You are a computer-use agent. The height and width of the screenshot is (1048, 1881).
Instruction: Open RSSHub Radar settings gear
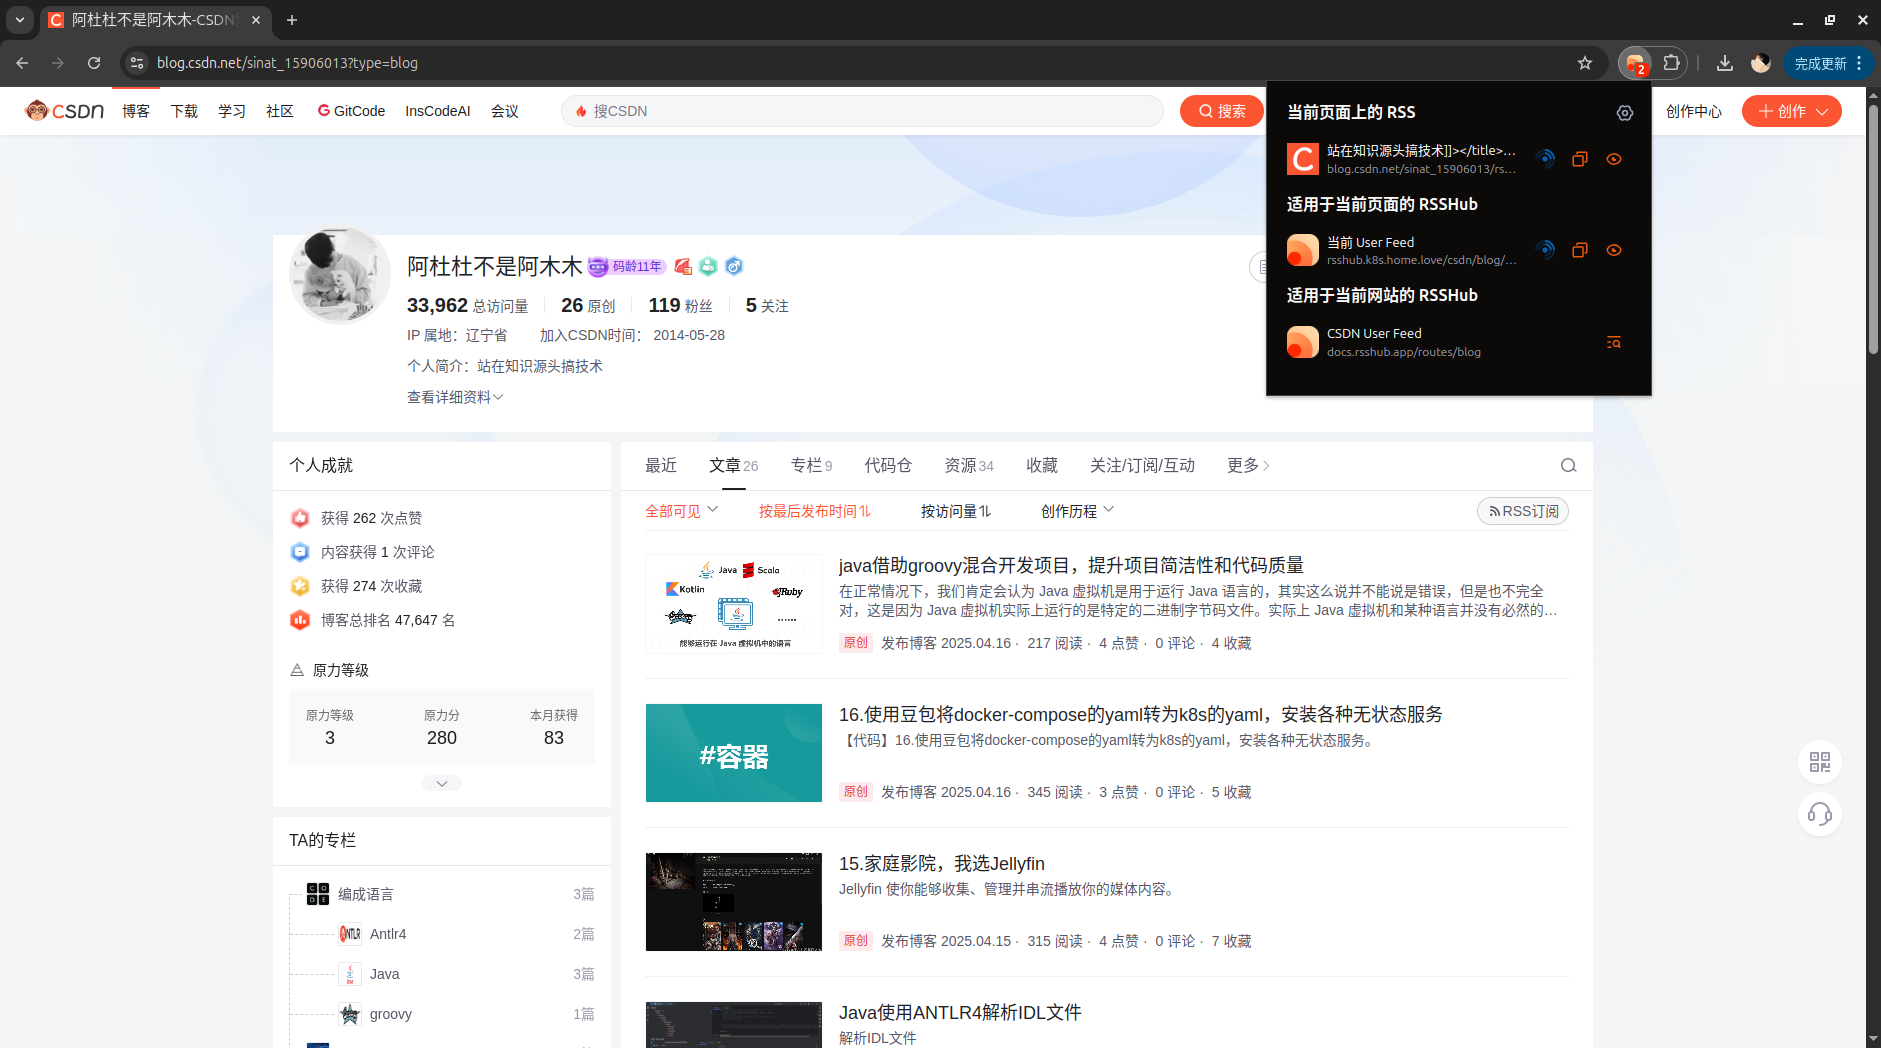(x=1625, y=113)
